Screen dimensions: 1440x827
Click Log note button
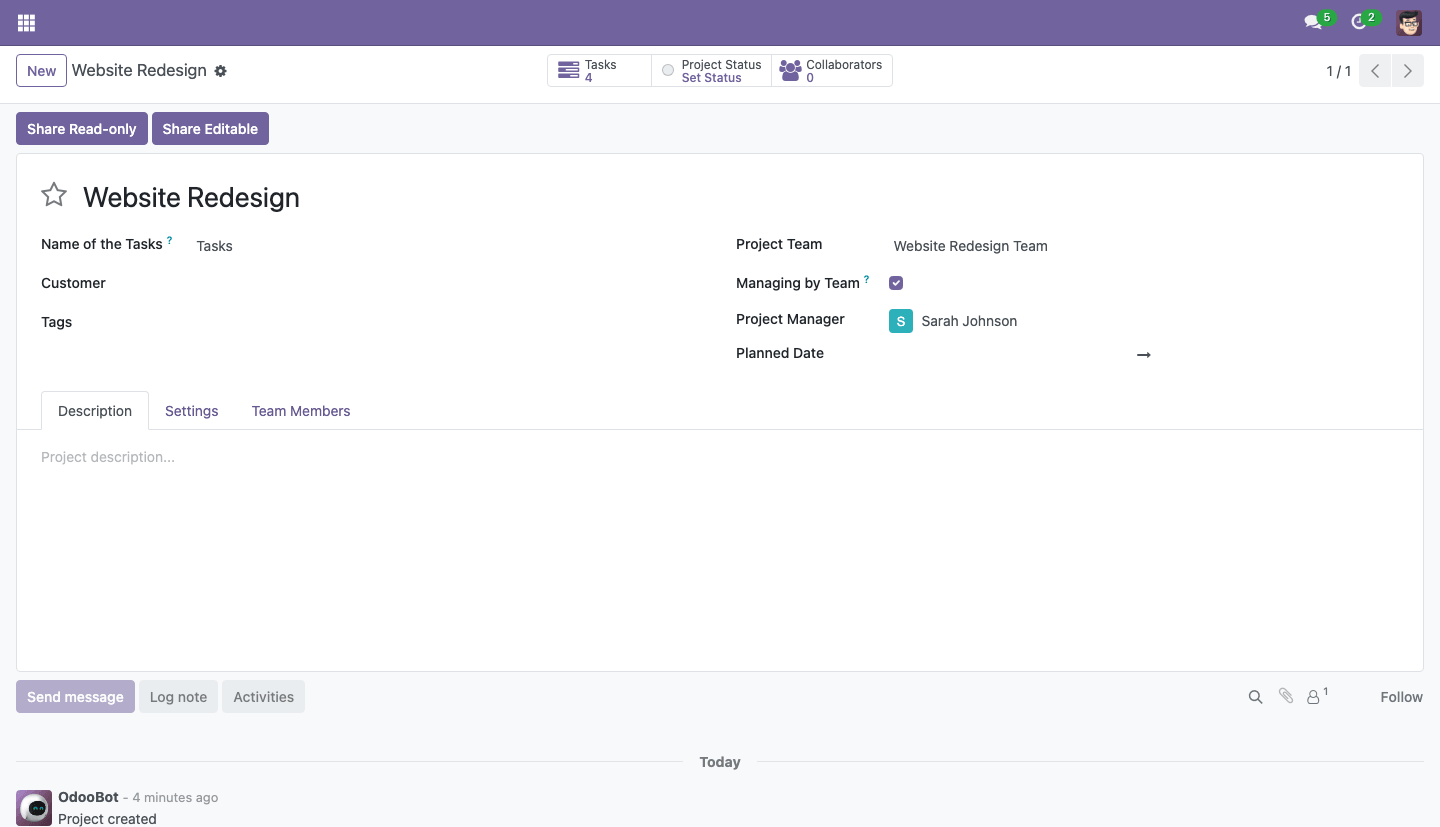[178, 697]
